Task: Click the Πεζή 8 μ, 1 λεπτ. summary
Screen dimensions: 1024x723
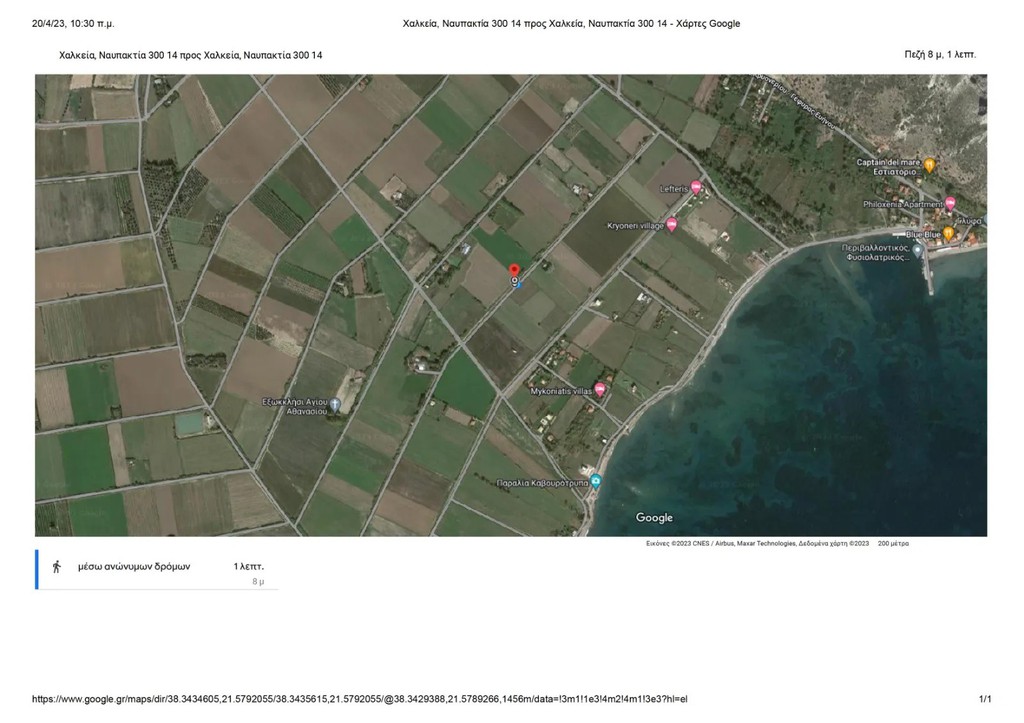Action: click(940, 55)
